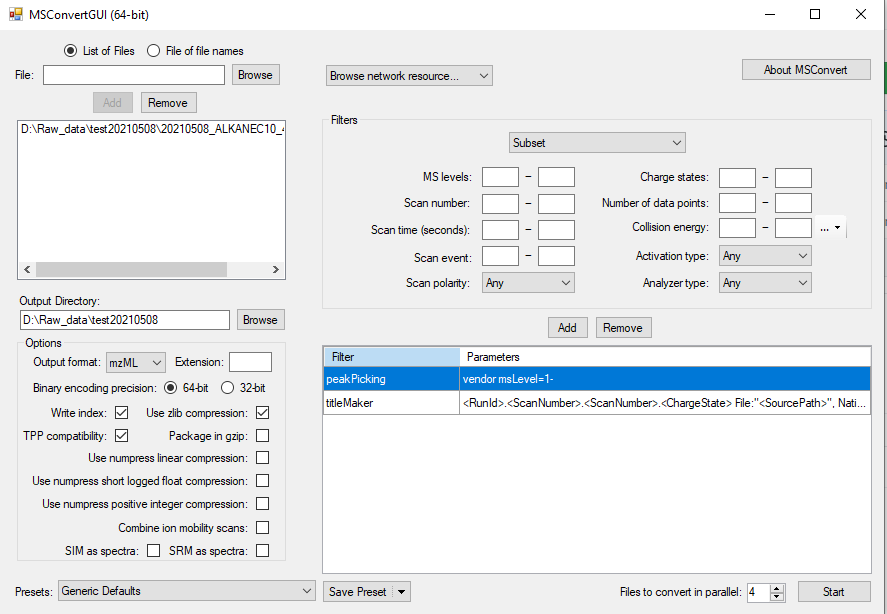
Task: Enable Package in gzip checkbox
Action: (x=262, y=436)
